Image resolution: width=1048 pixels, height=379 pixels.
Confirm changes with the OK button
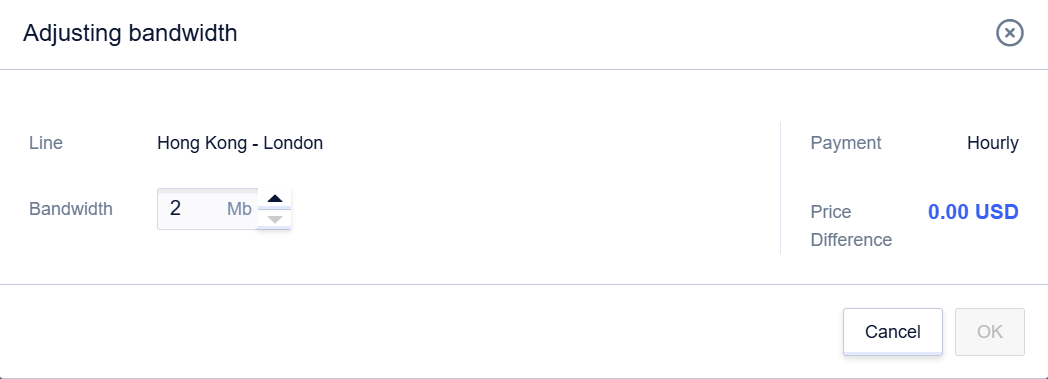pyautogui.click(x=989, y=332)
